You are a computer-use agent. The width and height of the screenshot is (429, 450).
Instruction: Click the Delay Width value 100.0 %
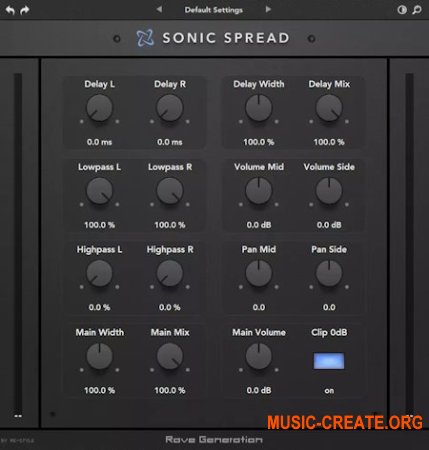click(x=259, y=142)
